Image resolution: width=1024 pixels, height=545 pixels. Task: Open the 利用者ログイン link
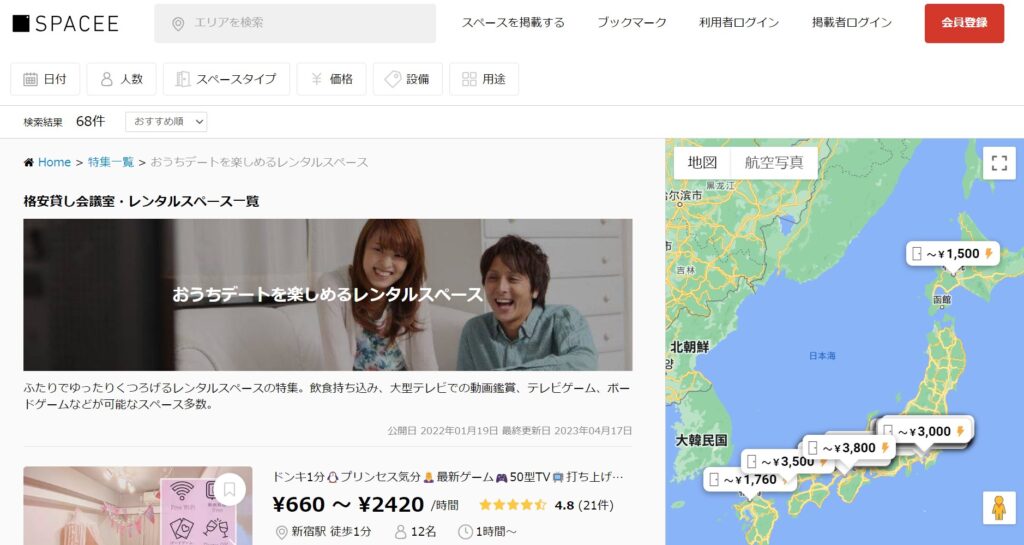739,23
